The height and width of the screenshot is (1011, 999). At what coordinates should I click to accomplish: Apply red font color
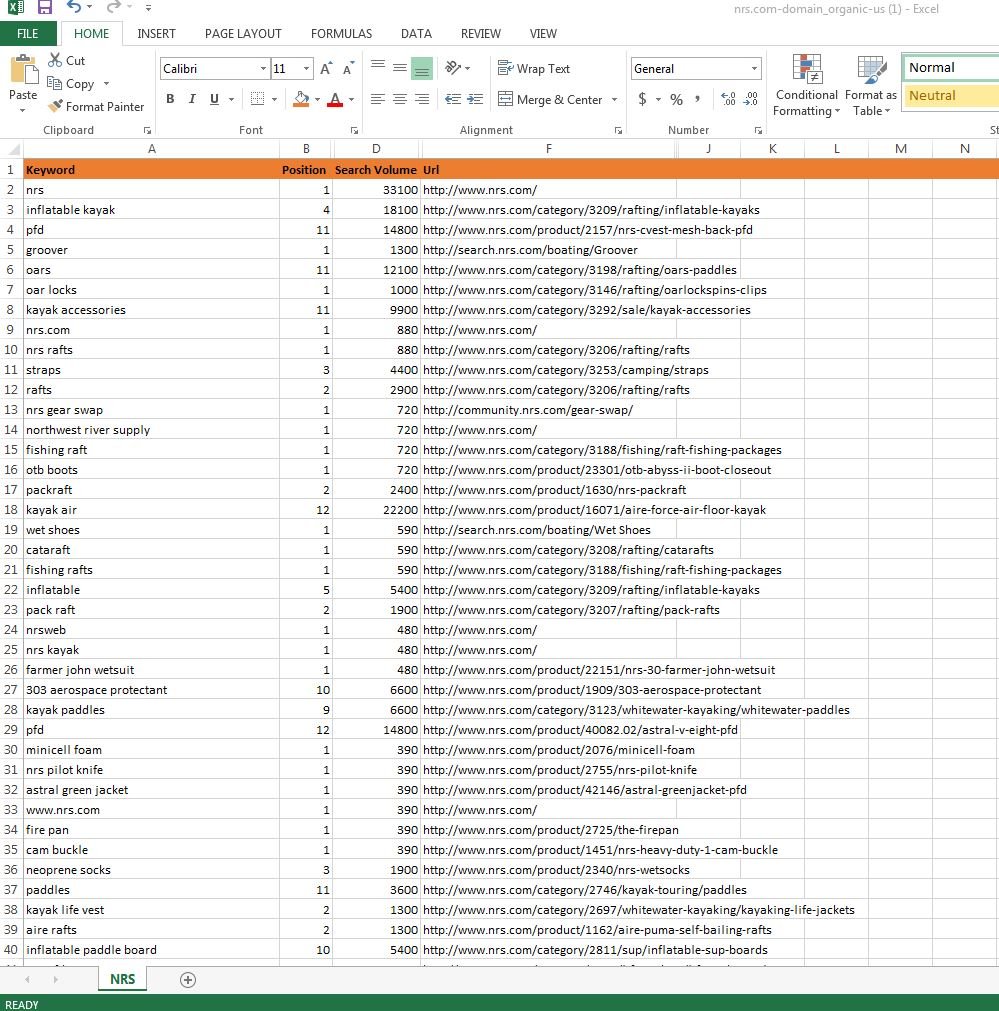pos(335,99)
